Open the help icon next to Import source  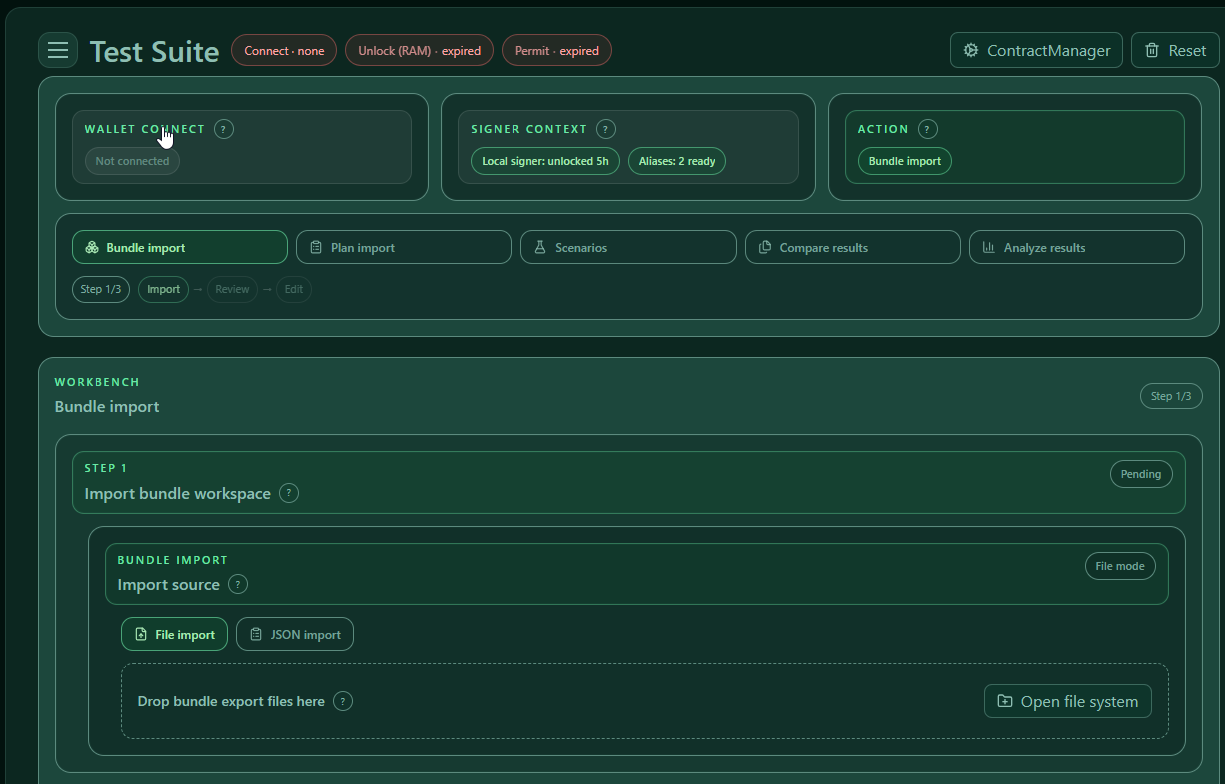[238, 584]
